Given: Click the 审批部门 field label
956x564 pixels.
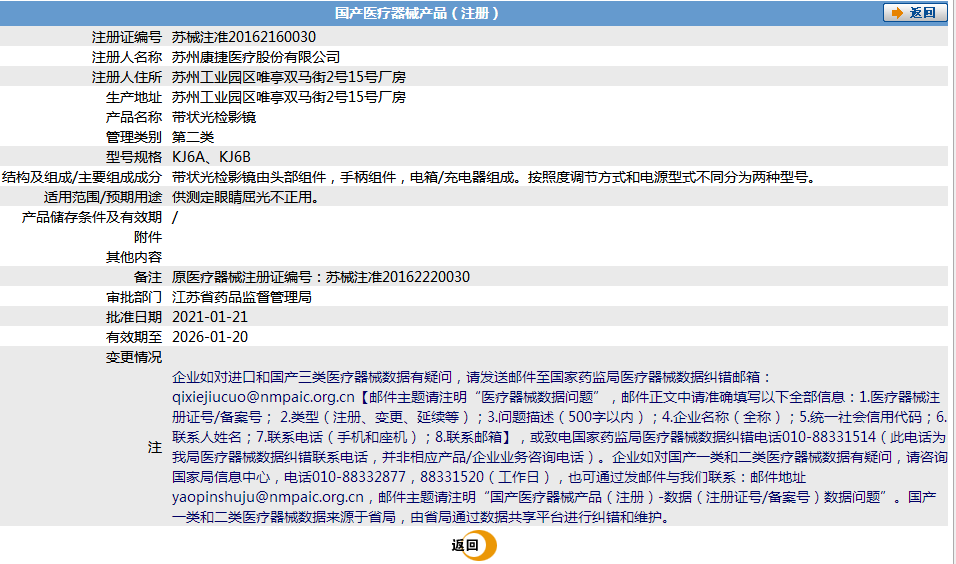Looking at the screenshot, I should point(134,297).
